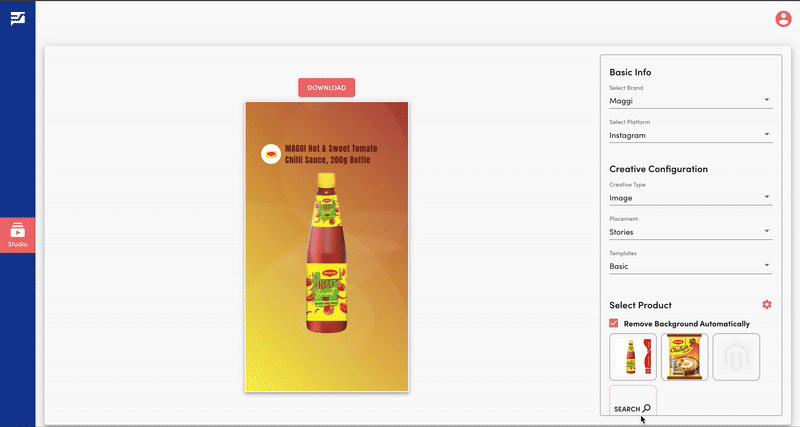Open the Templates dropdown showing Basic
Viewport: 800px width, 427px height.
coord(690,266)
